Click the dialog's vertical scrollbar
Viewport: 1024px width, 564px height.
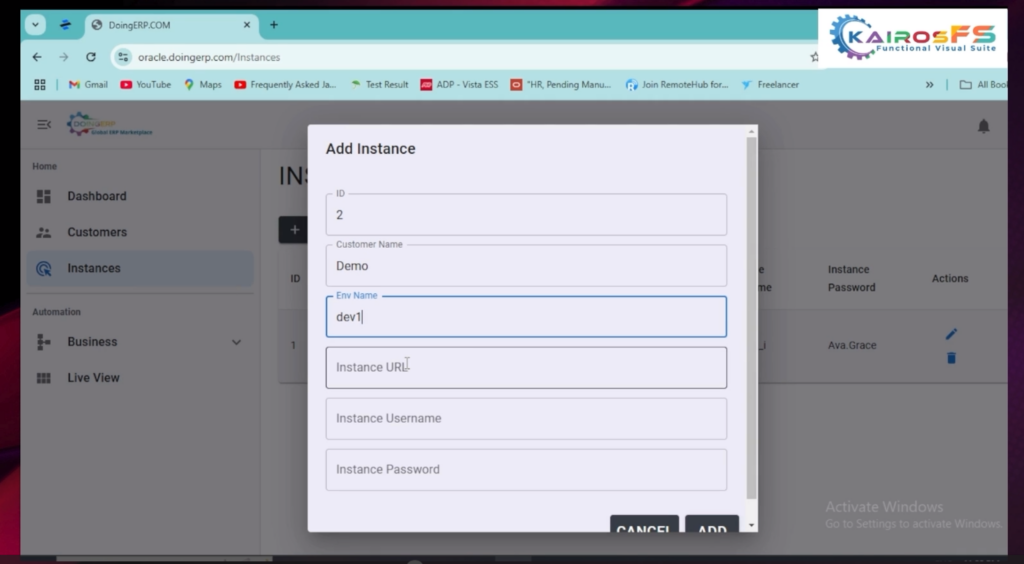(752, 320)
